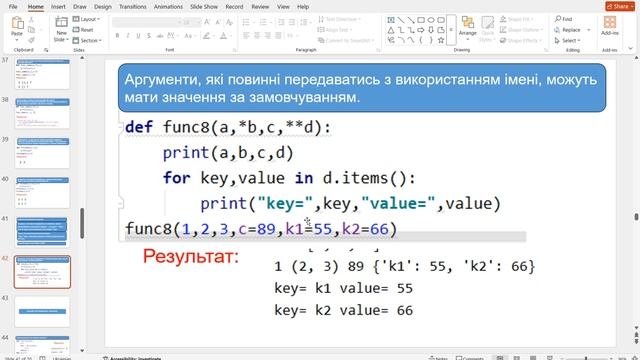Viewport: 640px width, 360px height.
Task: Click the Decrease Font Size icon
Action: (x=218, y=22)
